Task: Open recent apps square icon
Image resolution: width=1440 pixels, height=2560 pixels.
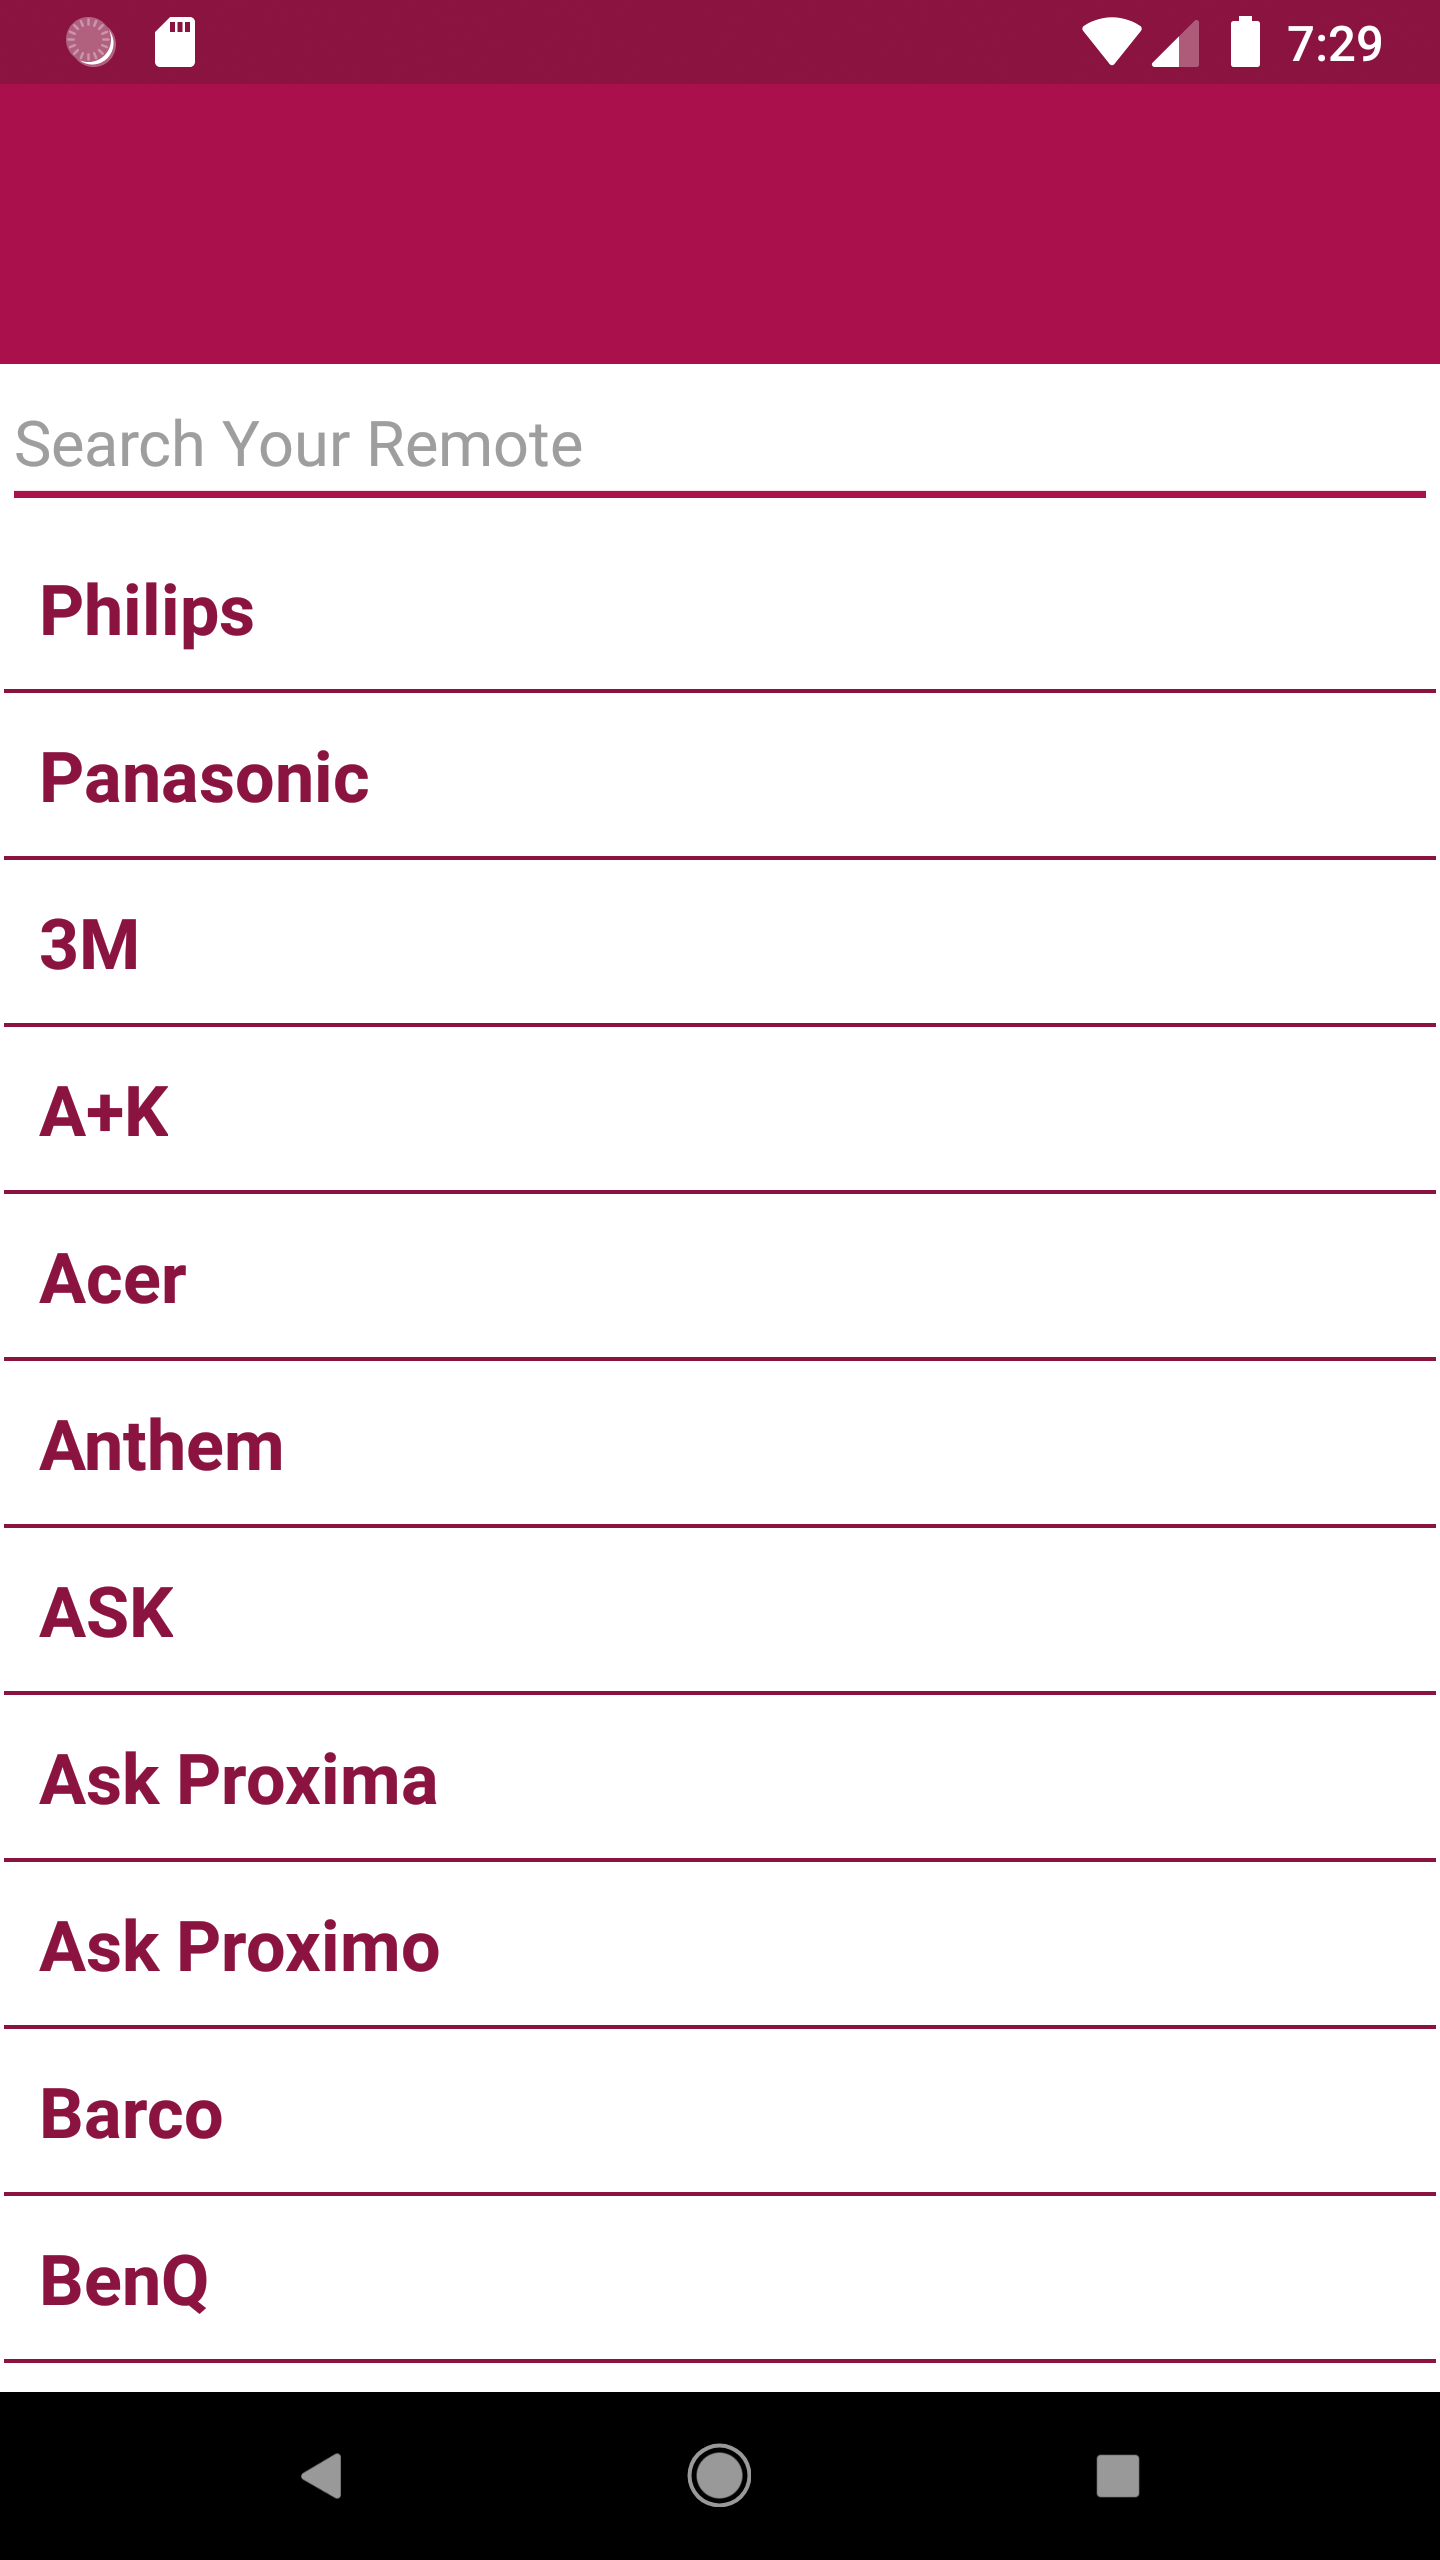Action: (1117, 2475)
